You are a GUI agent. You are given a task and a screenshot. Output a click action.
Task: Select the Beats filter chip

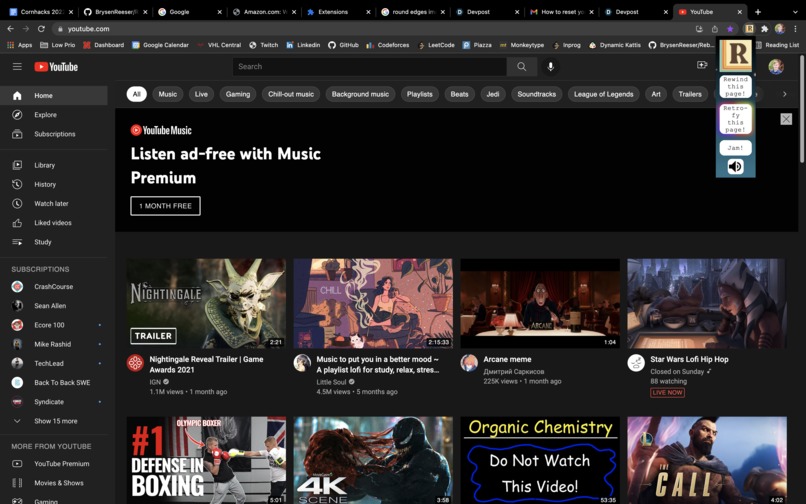pyautogui.click(x=460, y=94)
